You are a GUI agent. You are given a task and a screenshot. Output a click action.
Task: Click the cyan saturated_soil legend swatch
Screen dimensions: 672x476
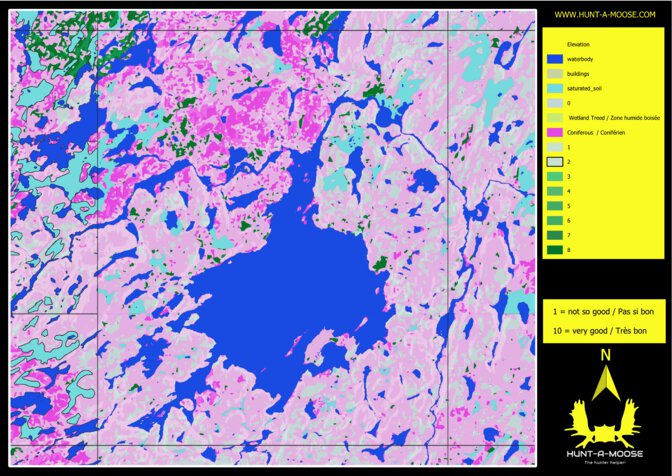[x=555, y=88]
